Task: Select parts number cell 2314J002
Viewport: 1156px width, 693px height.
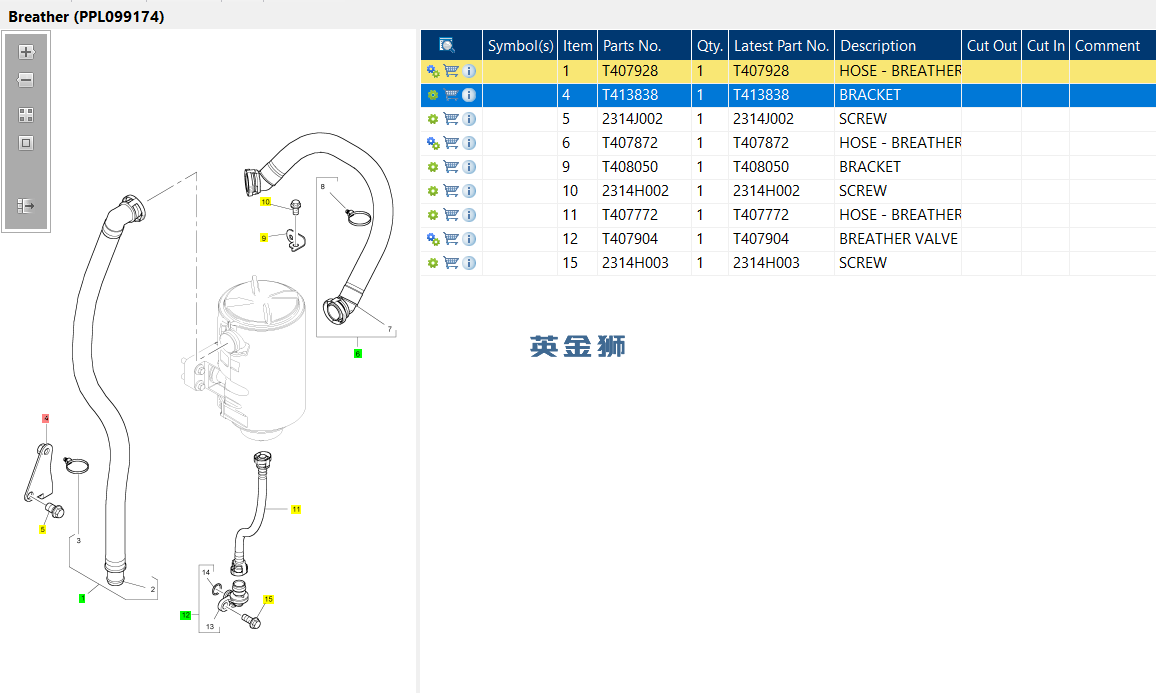Action: [x=644, y=119]
